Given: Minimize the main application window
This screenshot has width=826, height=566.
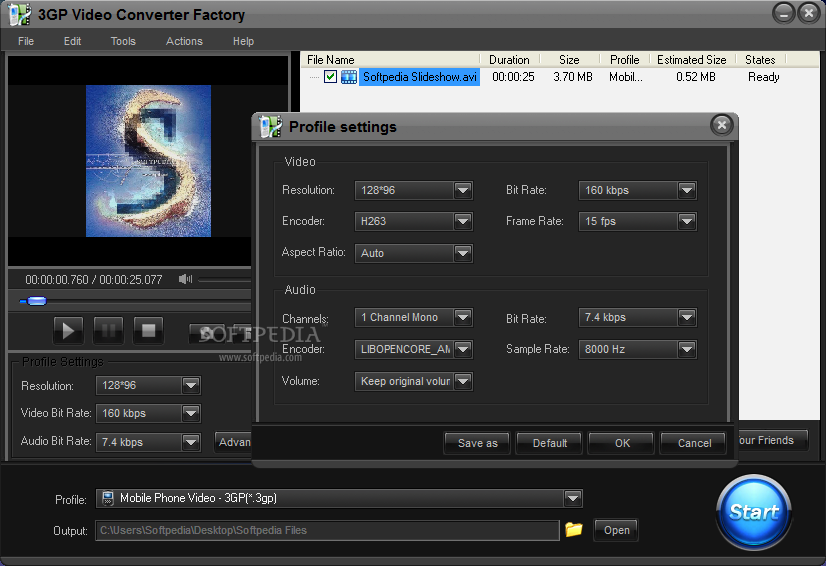Looking at the screenshot, I should click(783, 13).
